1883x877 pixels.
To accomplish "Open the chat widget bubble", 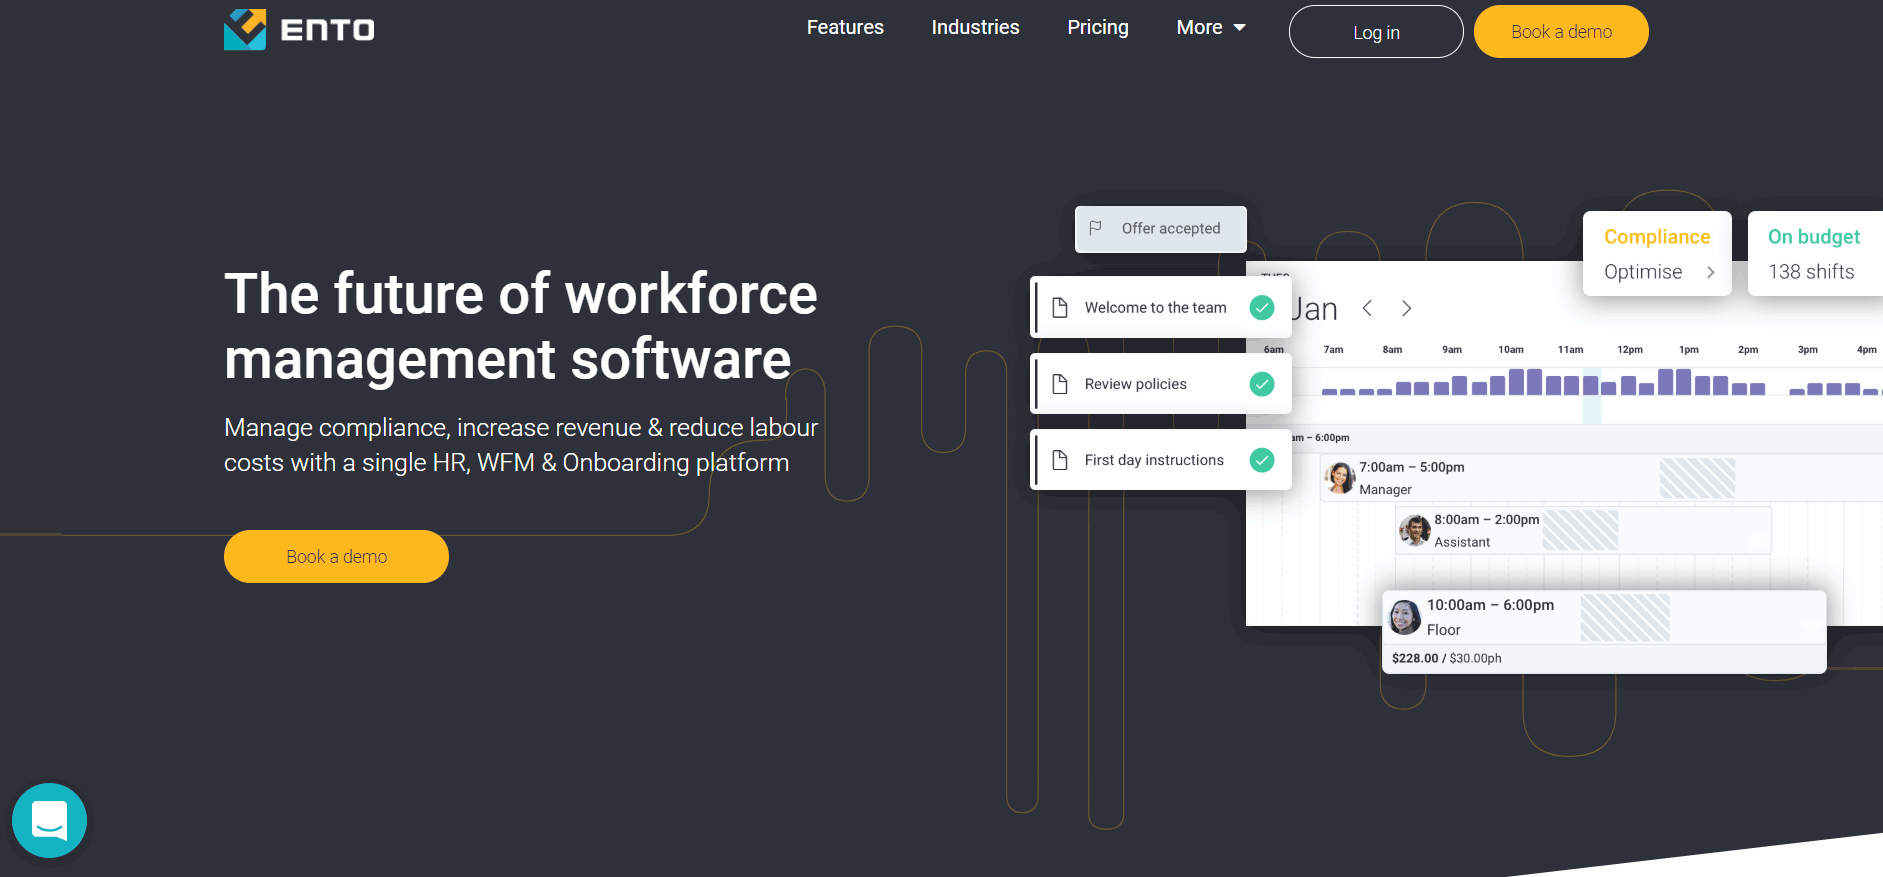I will (49, 820).
